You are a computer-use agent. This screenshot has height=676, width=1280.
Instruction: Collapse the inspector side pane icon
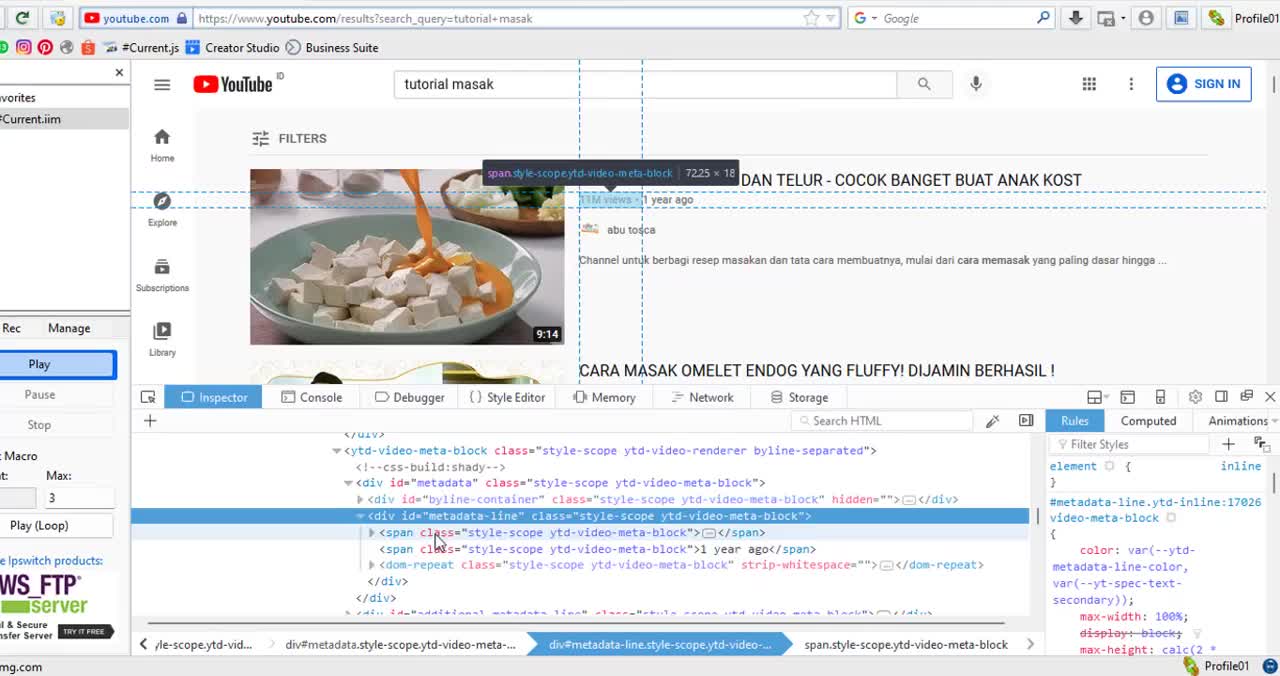1026,421
